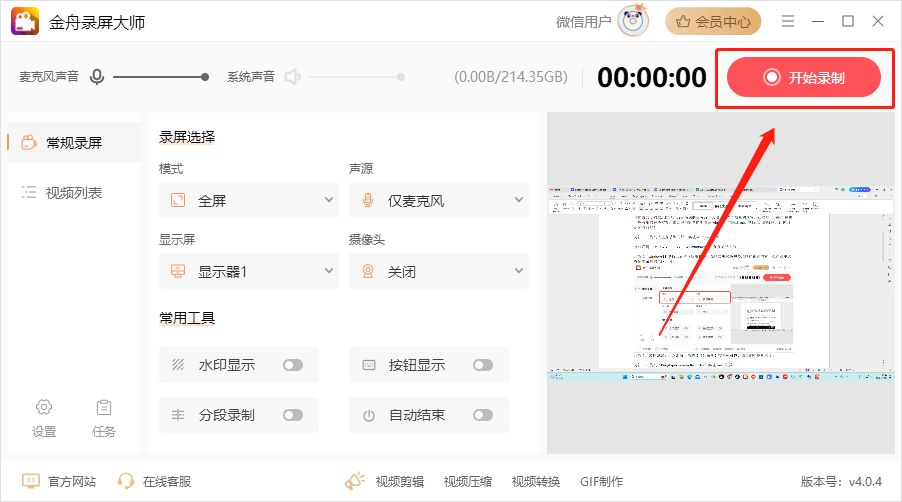
Task: Expand the 全屏 mode dropdown
Action: (x=249, y=200)
